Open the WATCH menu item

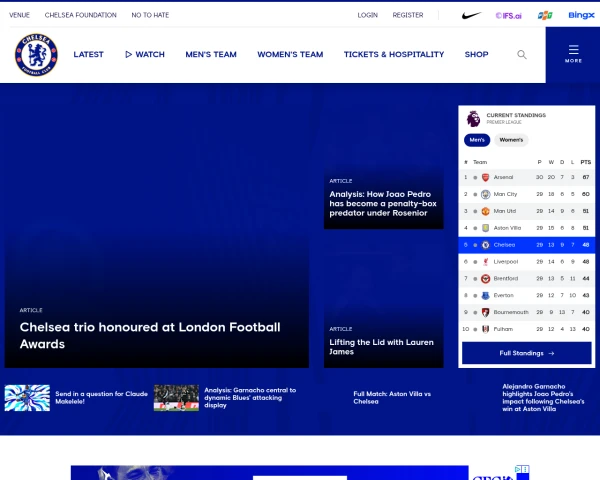click(145, 54)
